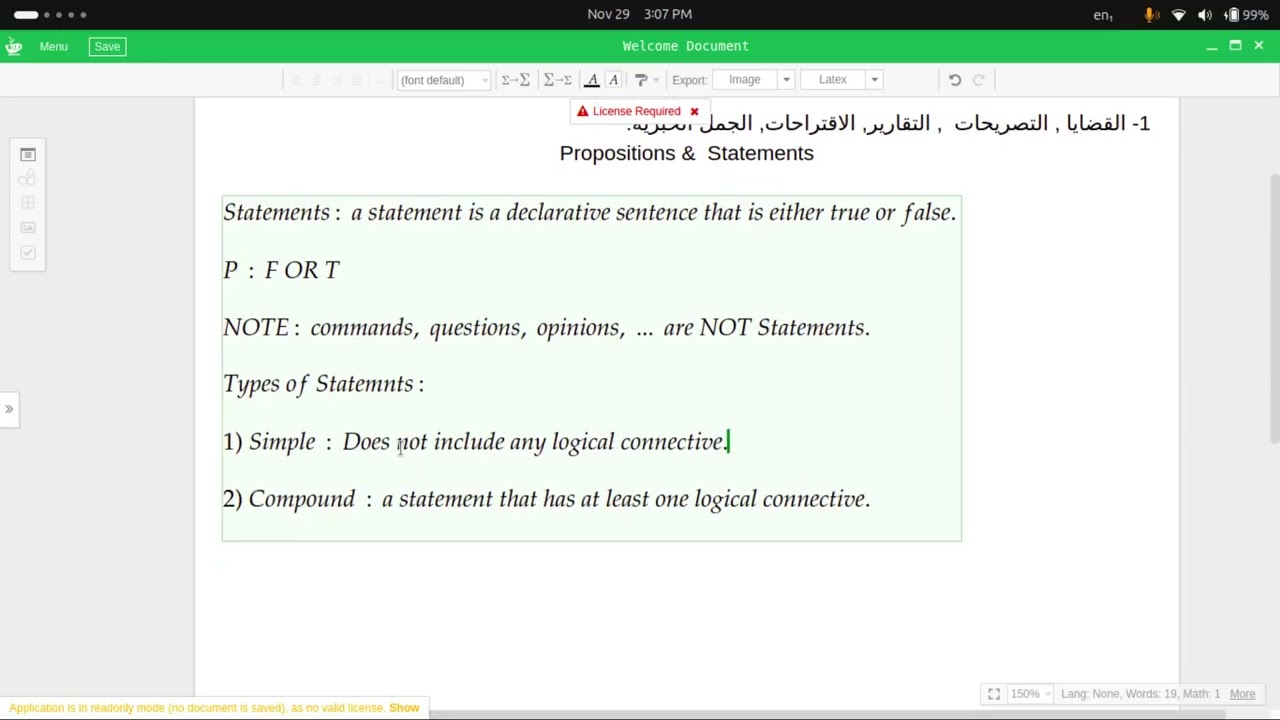Click the text section icon in sidebar
The image size is (1280, 720).
[x=28, y=154]
